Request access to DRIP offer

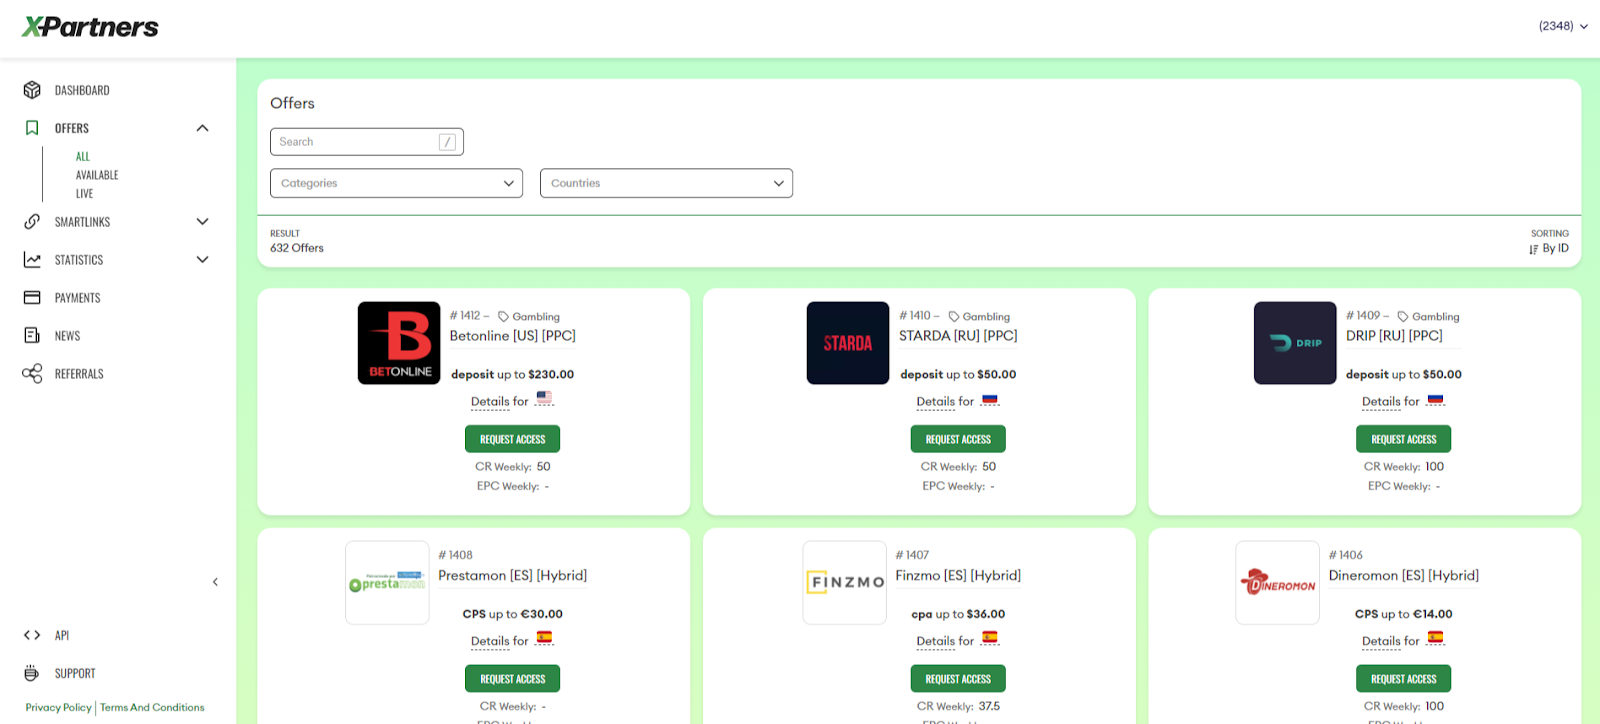pyautogui.click(x=1403, y=439)
